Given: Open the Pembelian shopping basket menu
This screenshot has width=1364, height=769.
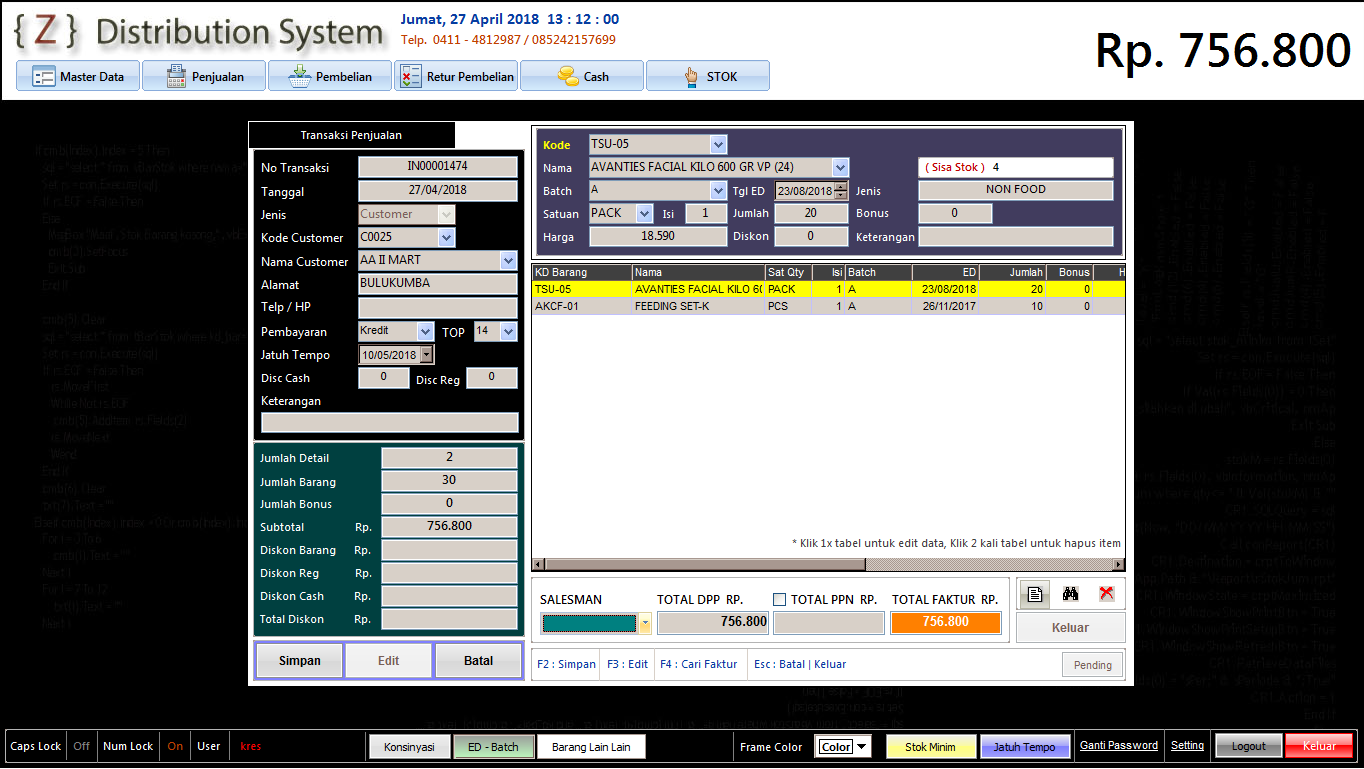Looking at the screenshot, I should click(x=330, y=76).
